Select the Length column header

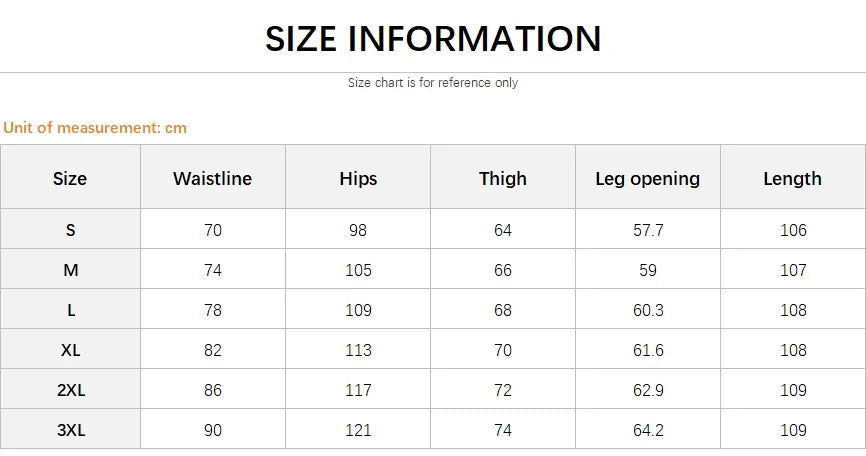(x=792, y=179)
